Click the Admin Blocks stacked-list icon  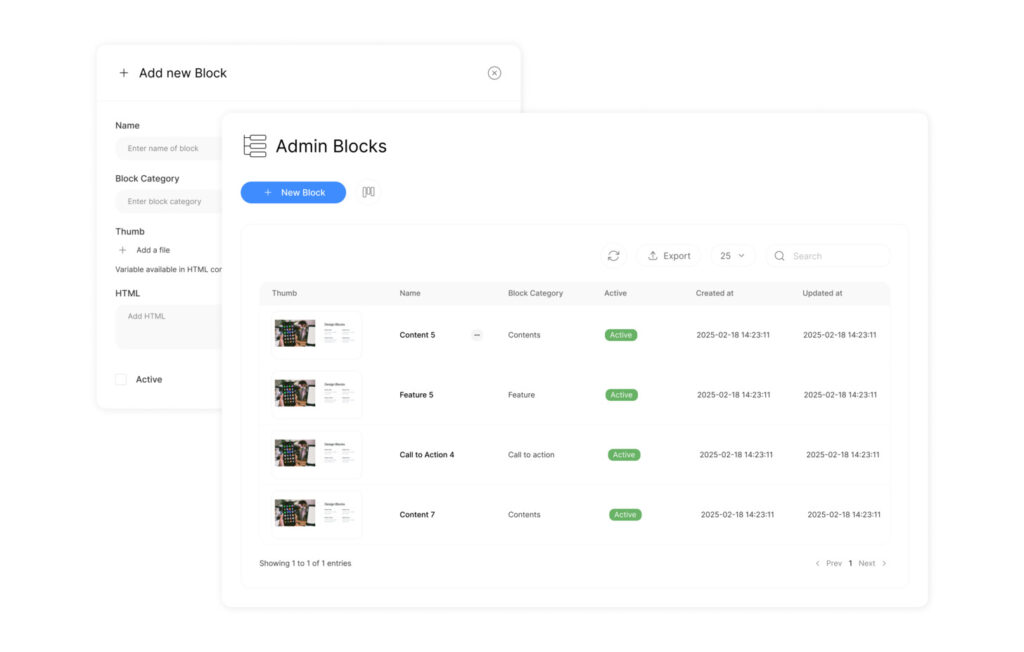point(255,146)
